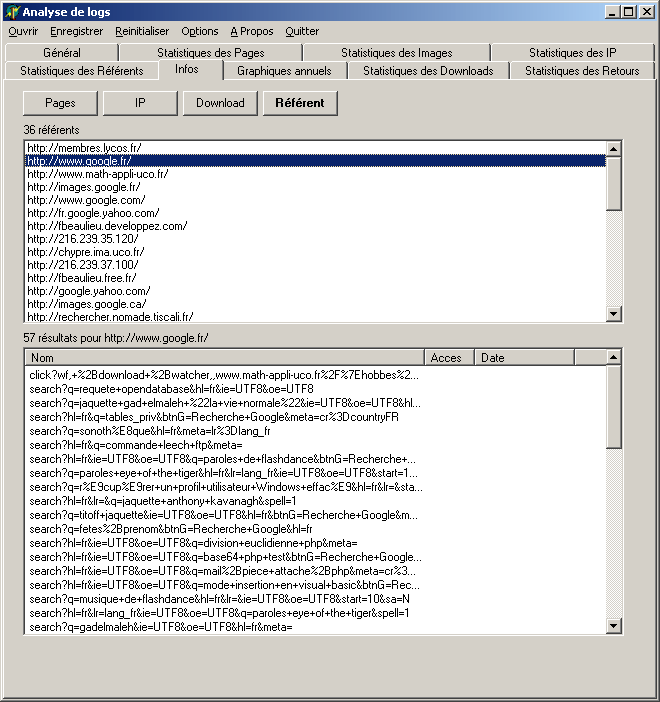The height and width of the screenshot is (702, 660).
Task: Open the Options menu
Action: 200,31
